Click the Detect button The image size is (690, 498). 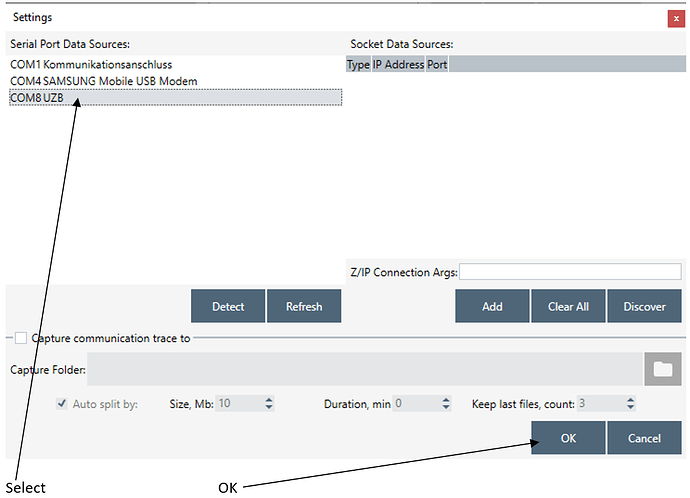(228, 306)
